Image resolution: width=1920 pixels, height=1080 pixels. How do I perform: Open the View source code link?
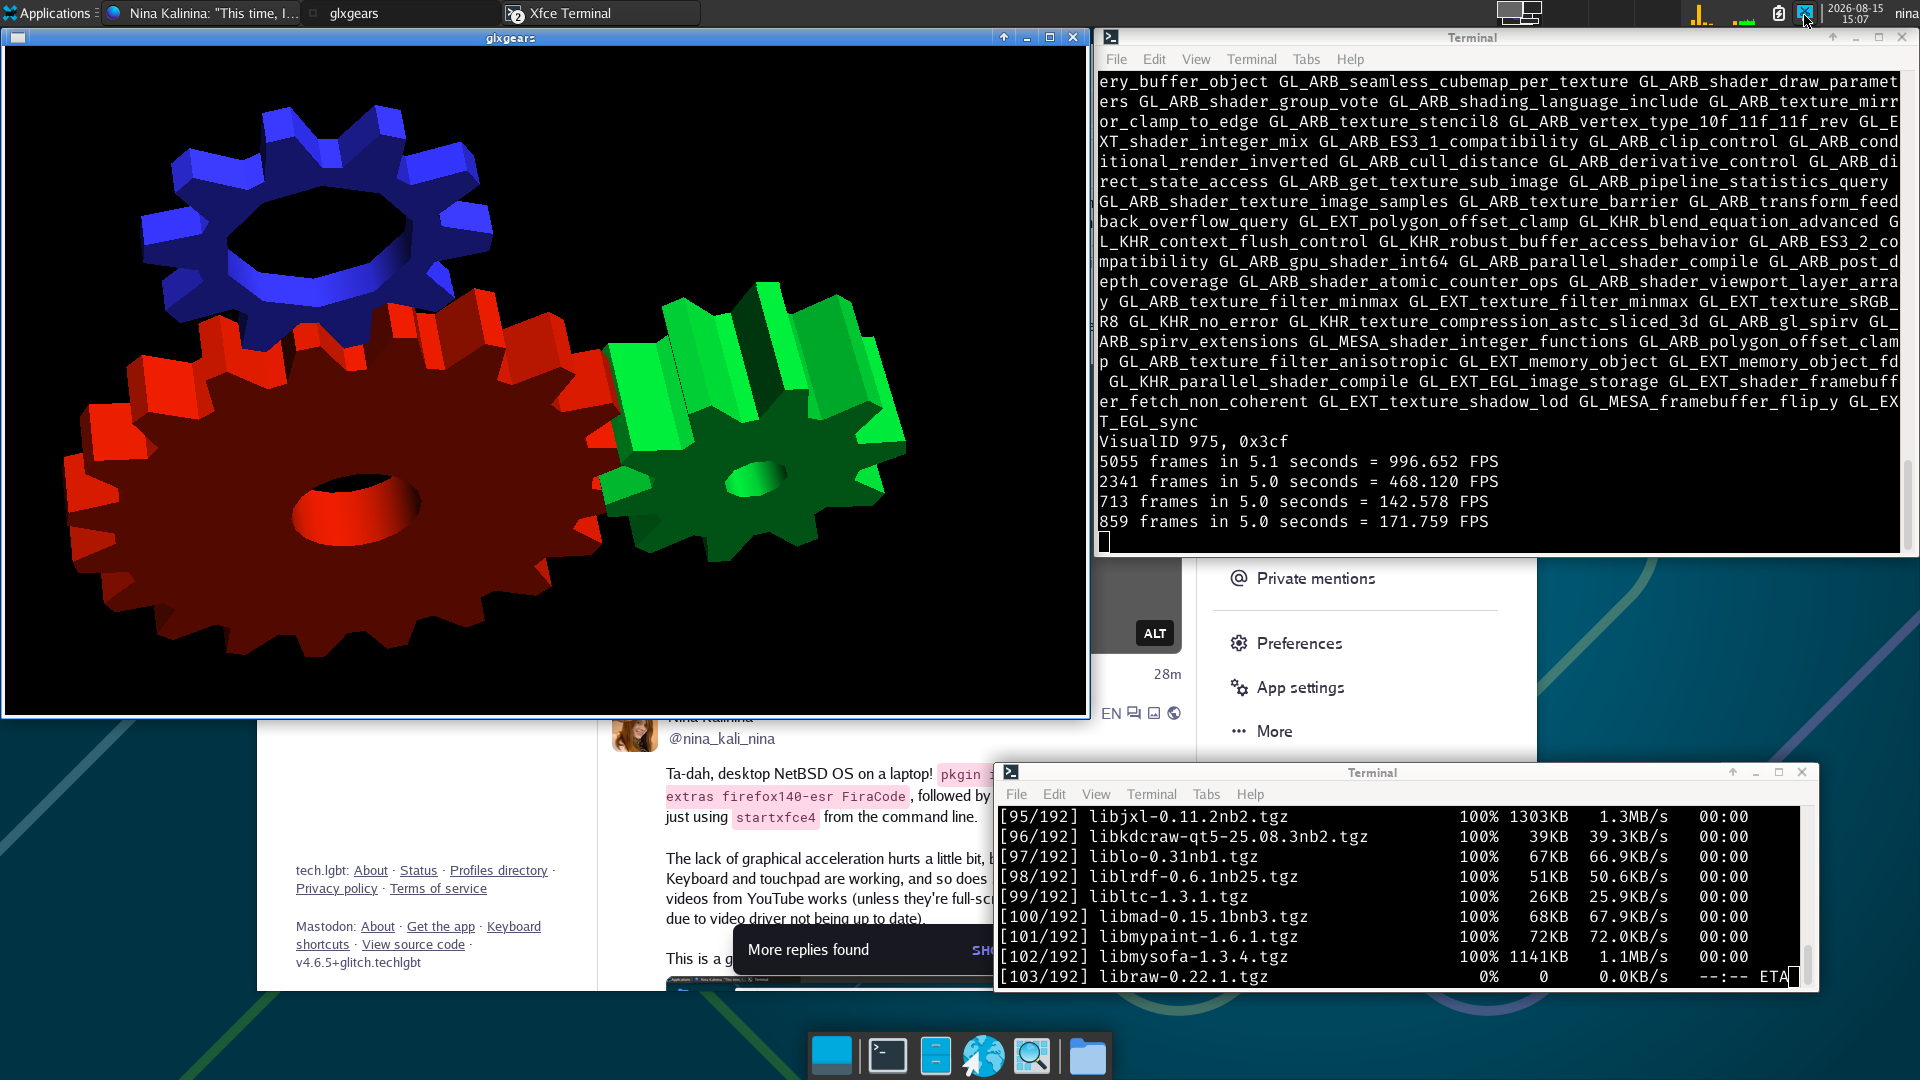click(413, 944)
